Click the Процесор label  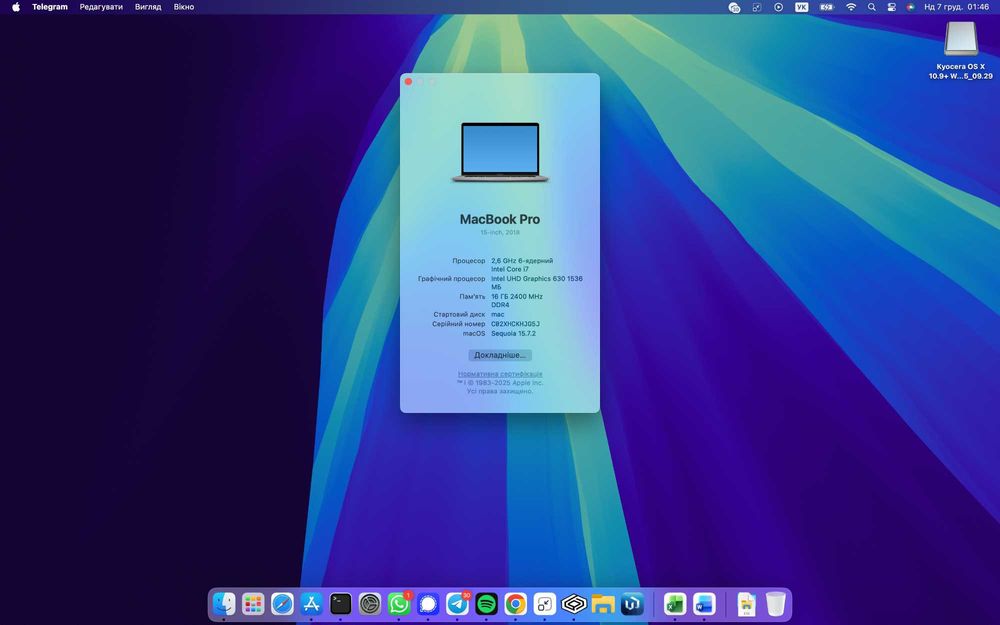469,261
